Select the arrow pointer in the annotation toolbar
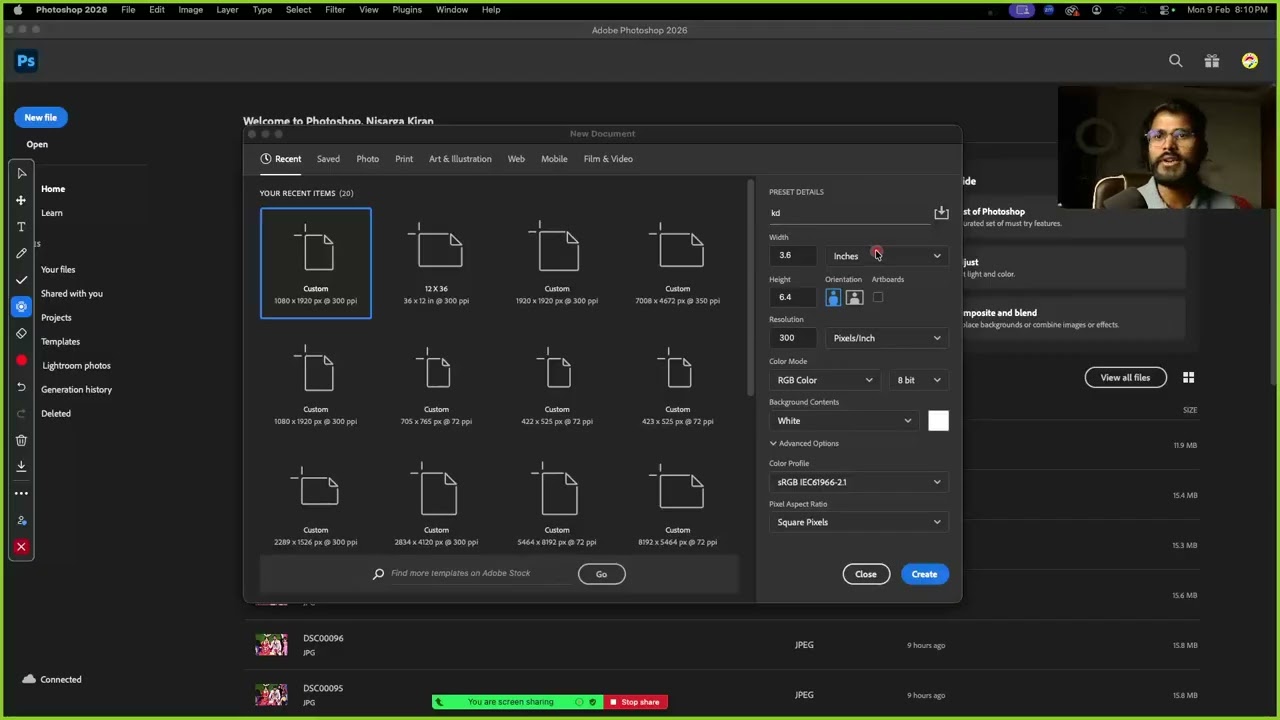 click(x=21, y=174)
